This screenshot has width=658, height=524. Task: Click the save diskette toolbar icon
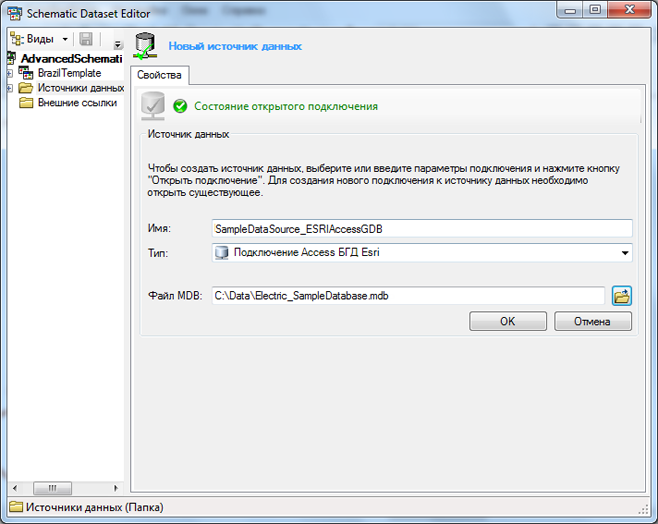86,39
